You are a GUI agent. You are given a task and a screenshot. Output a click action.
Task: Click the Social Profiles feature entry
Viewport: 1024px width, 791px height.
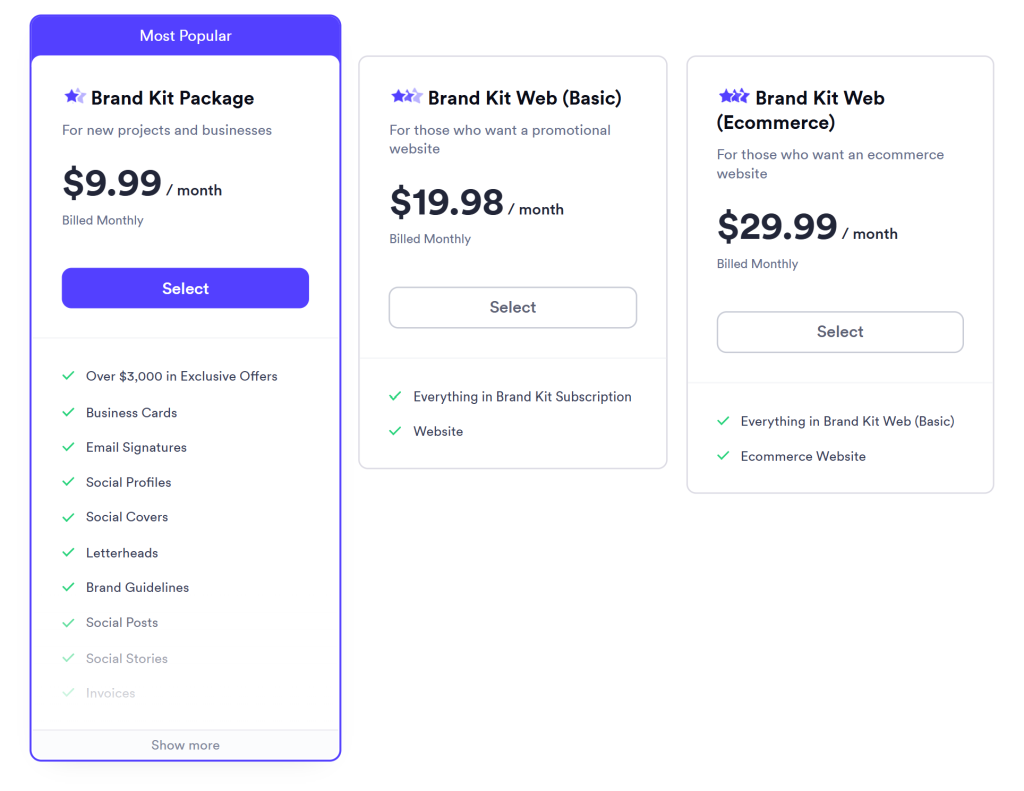(x=128, y=482)
